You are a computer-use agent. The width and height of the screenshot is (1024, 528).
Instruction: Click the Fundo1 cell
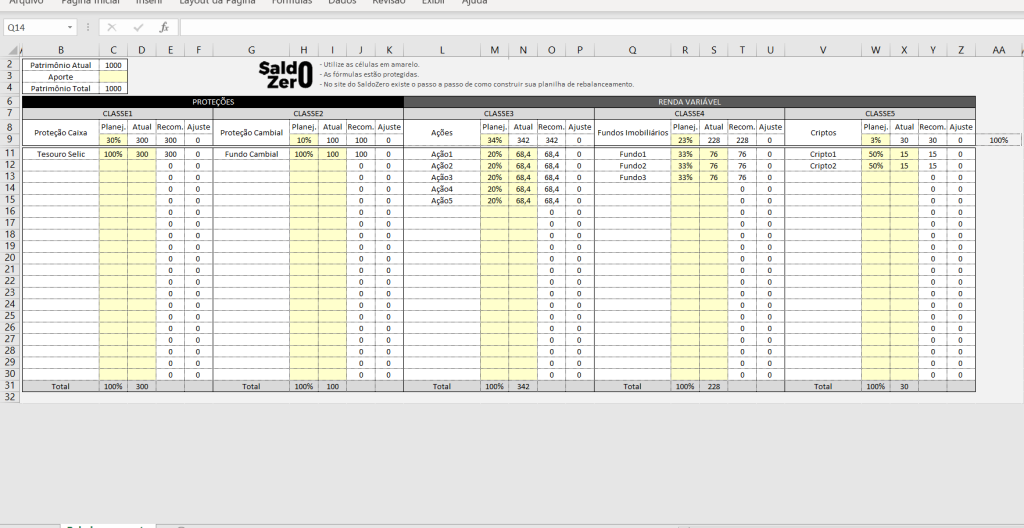click(x=632, y=154)
